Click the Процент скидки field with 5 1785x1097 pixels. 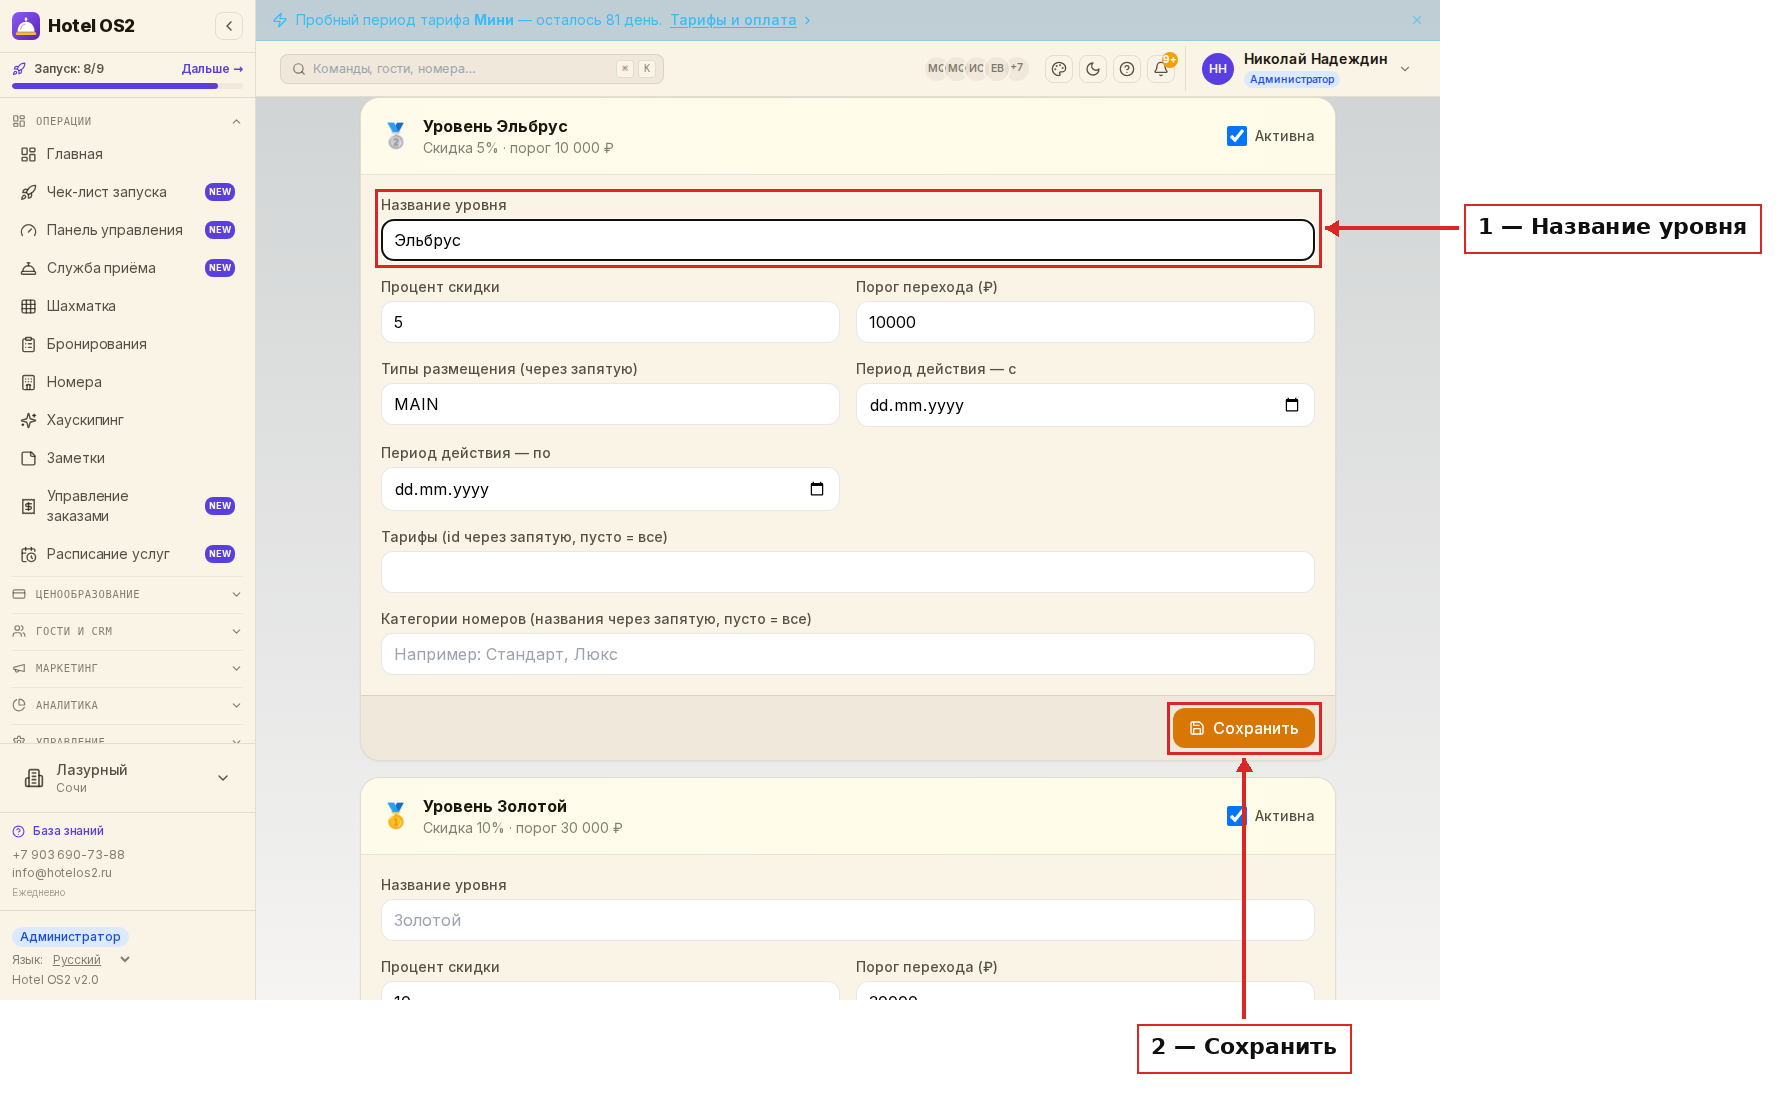click(x=610, y=322)
